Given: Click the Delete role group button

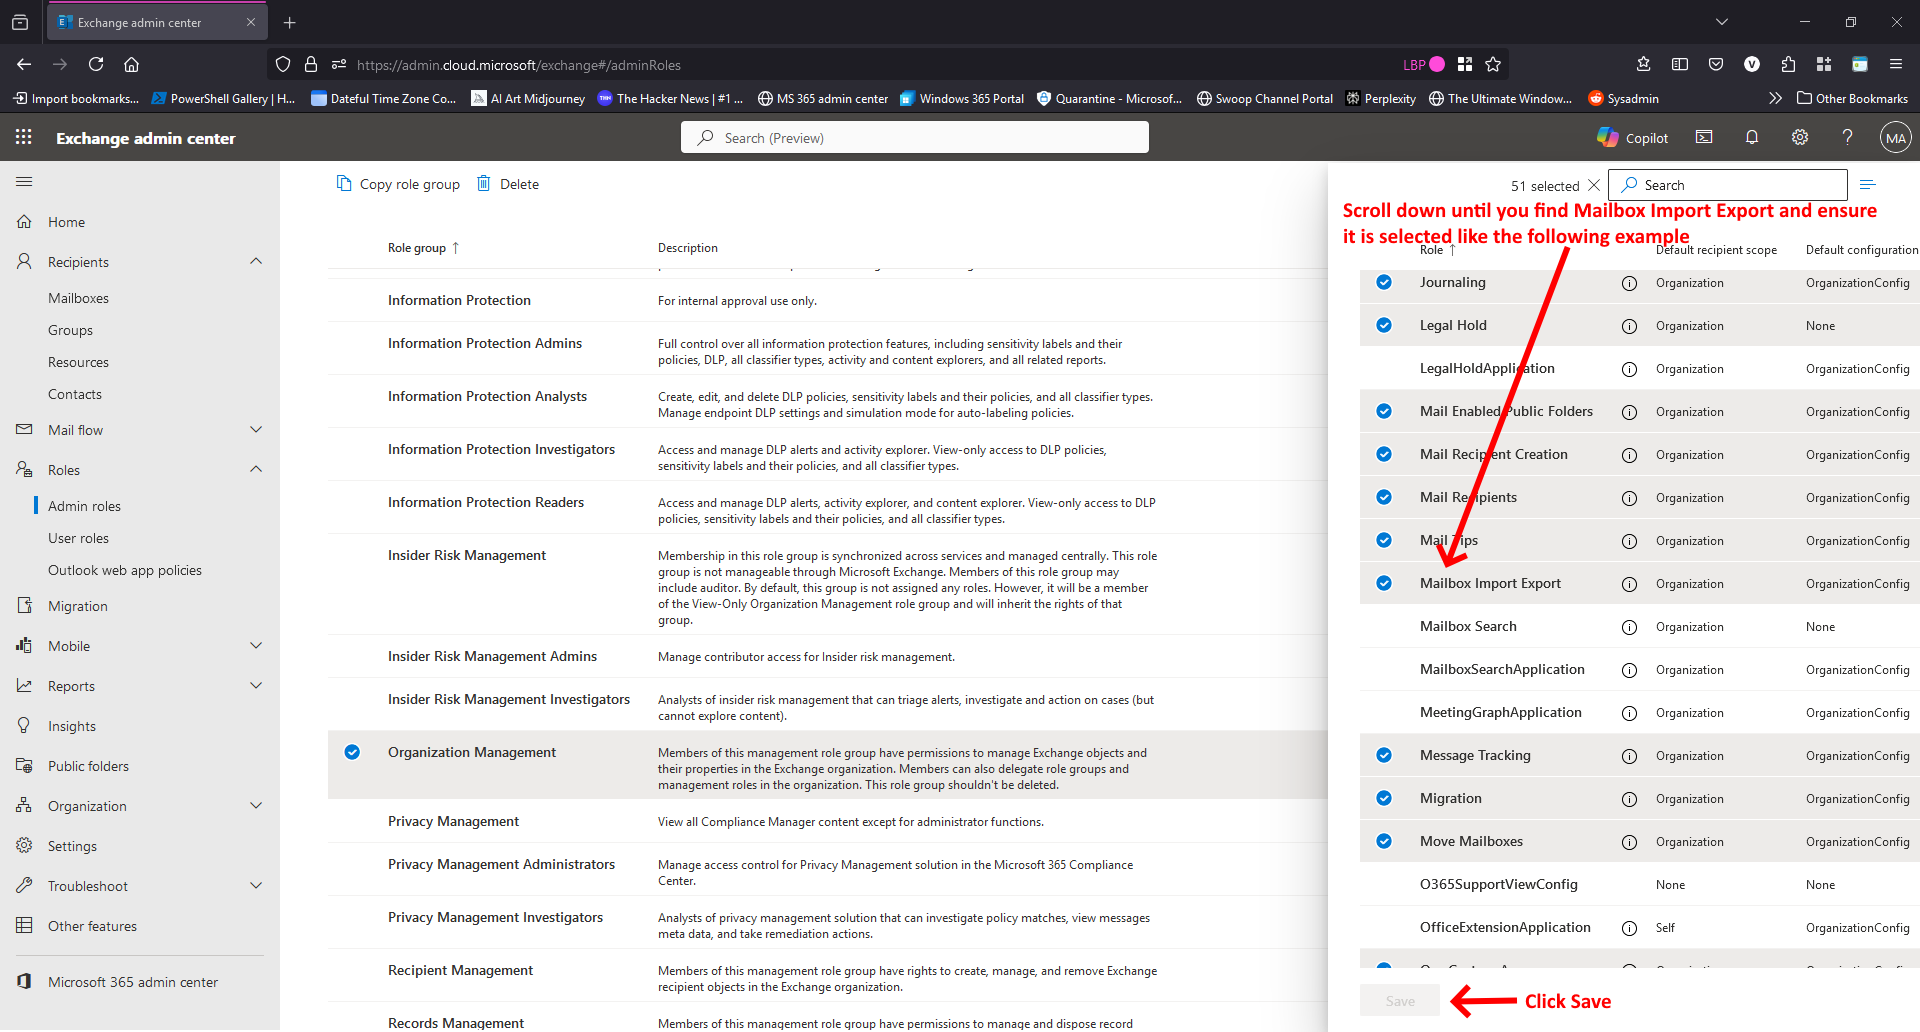Looking at the screenshot, I should click(x=508, y=184).
